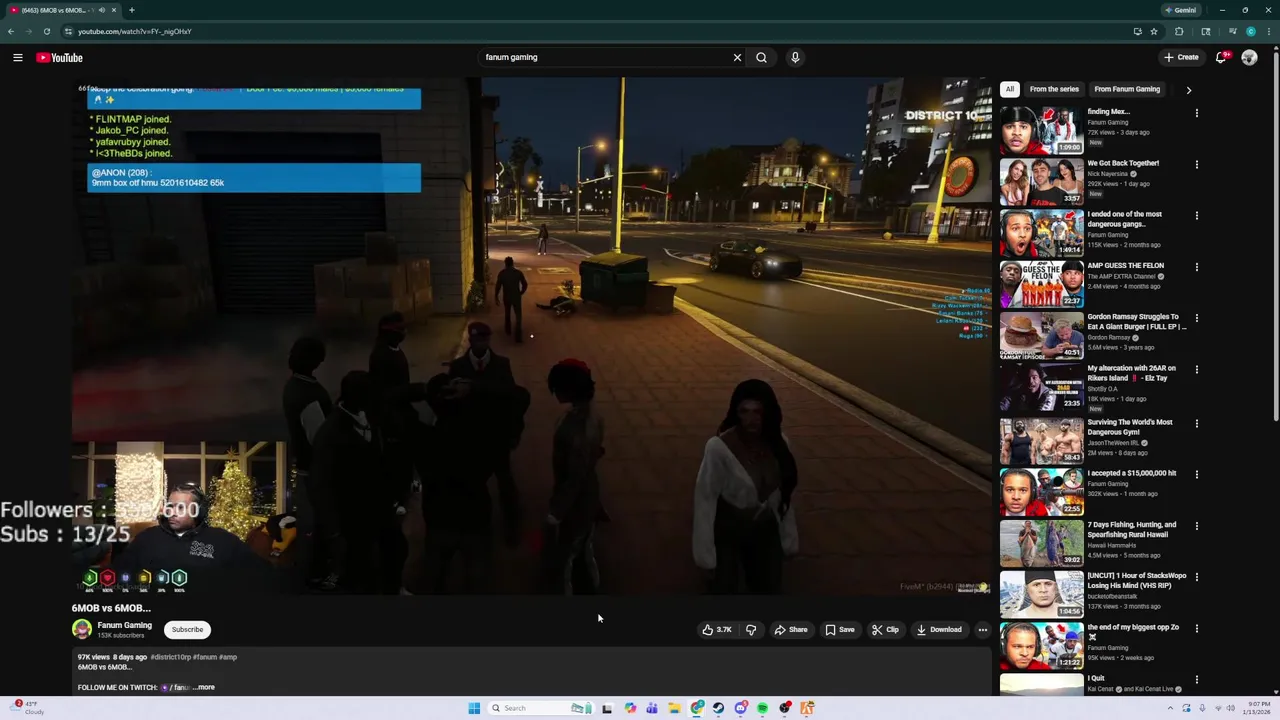Open options for '7 Days Fishing' video
This screenshot has width=1280, height=720.
point(1196,526)
